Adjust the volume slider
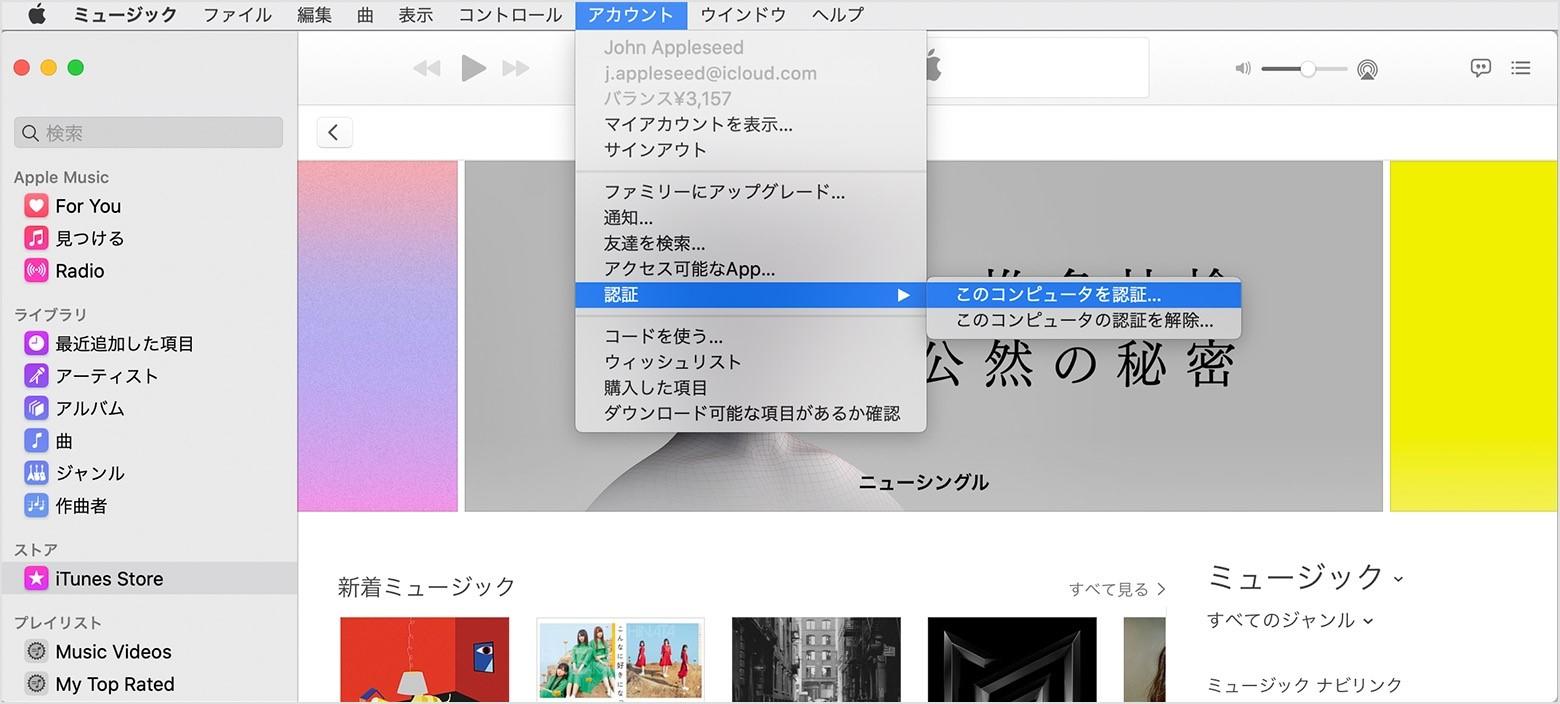Image resolution: width=1560 pixels, height=704 pixels. (1304, 69)
